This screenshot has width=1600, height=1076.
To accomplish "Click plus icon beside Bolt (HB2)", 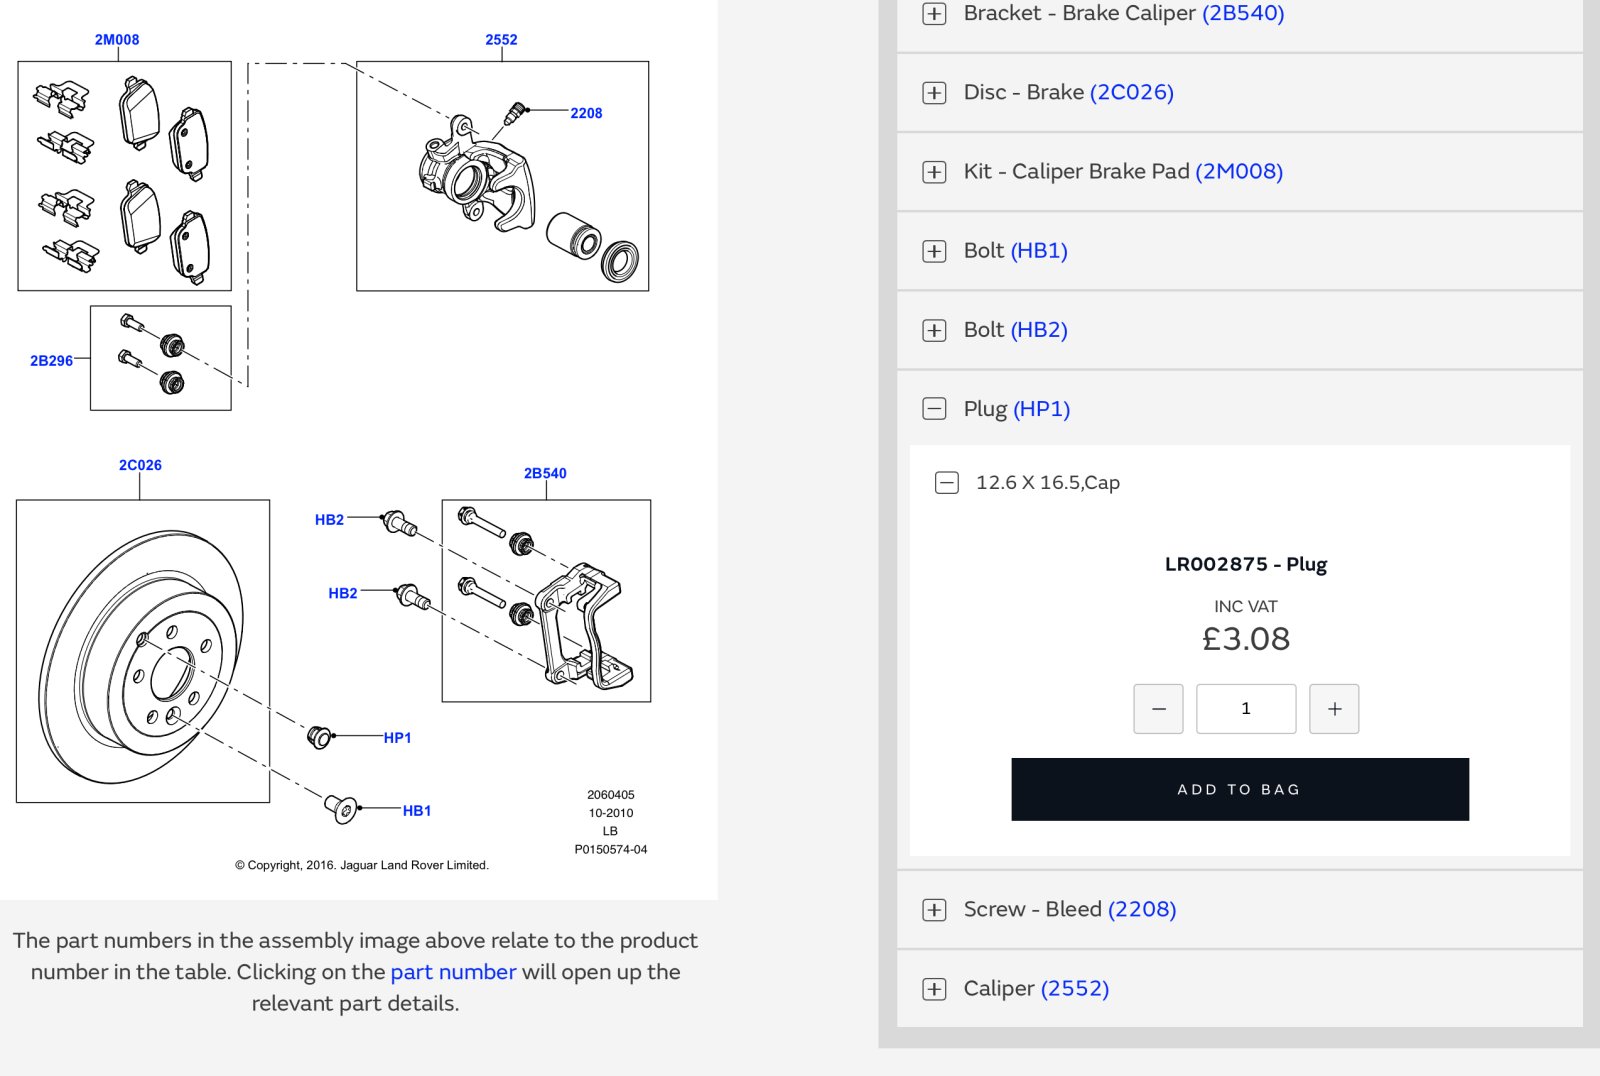I will (934, 329).
